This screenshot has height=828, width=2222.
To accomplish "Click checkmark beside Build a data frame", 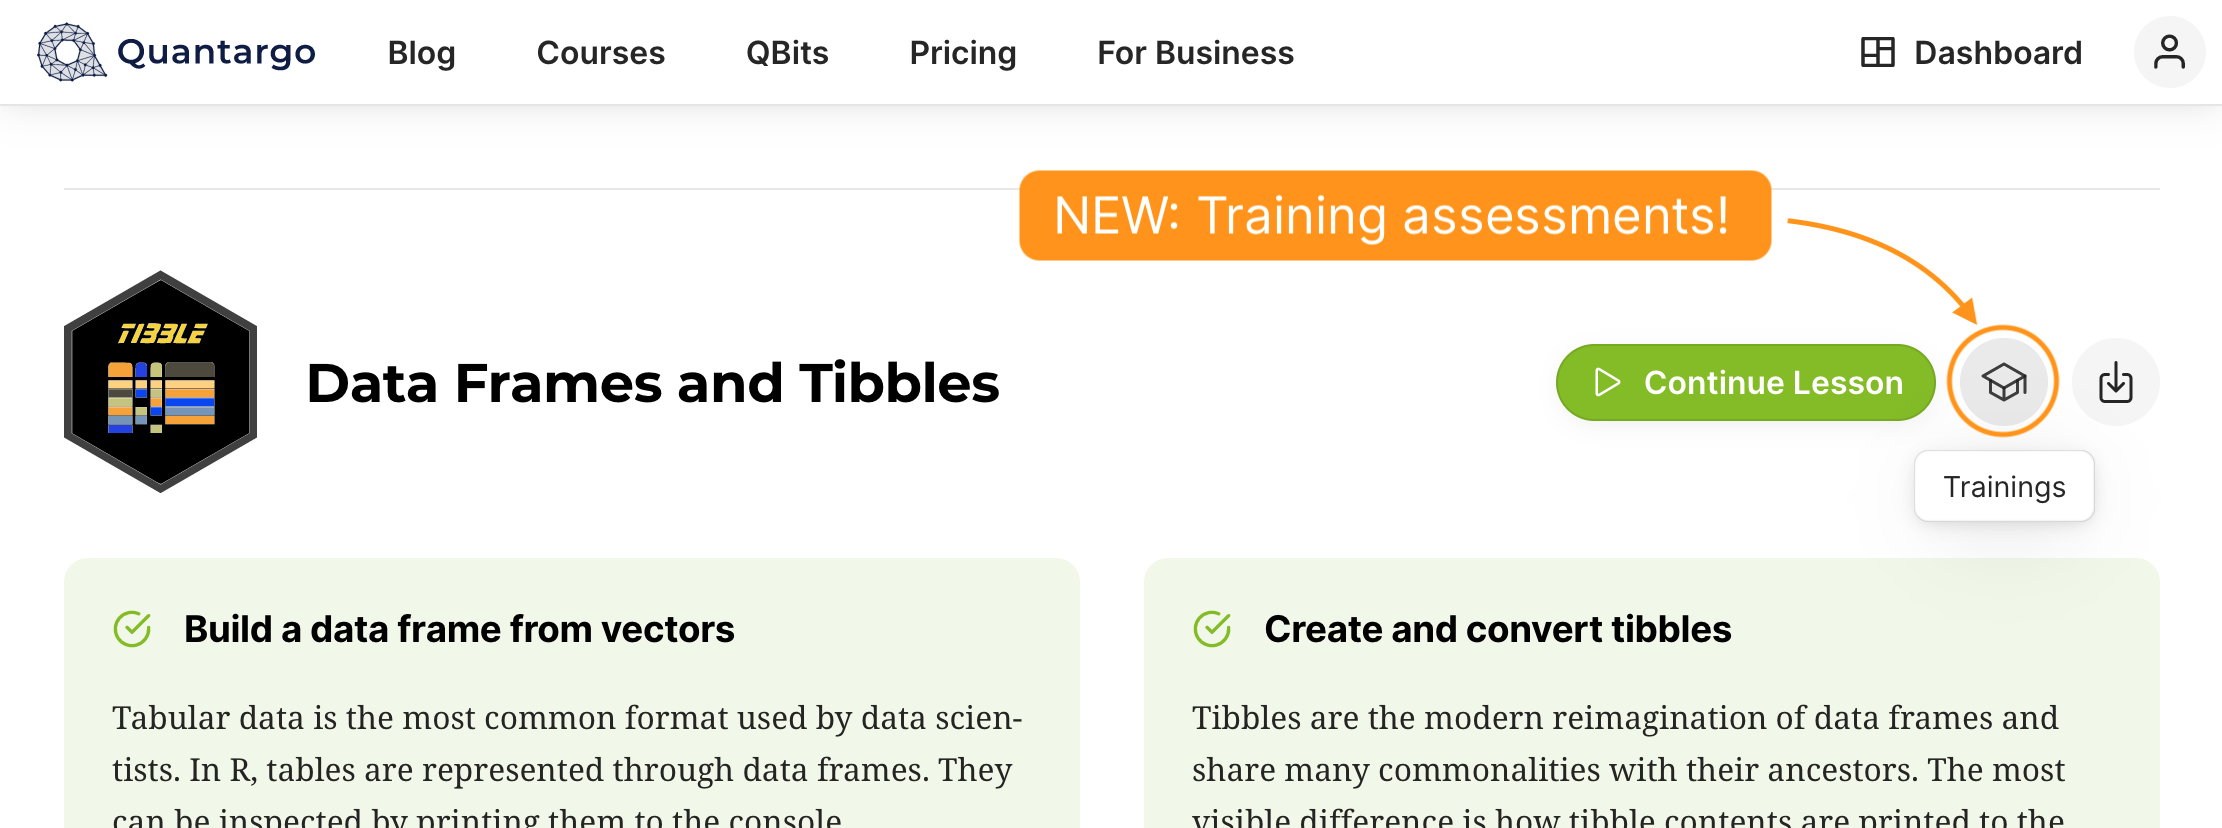I will pyautogui.click(x=132, y=629).
